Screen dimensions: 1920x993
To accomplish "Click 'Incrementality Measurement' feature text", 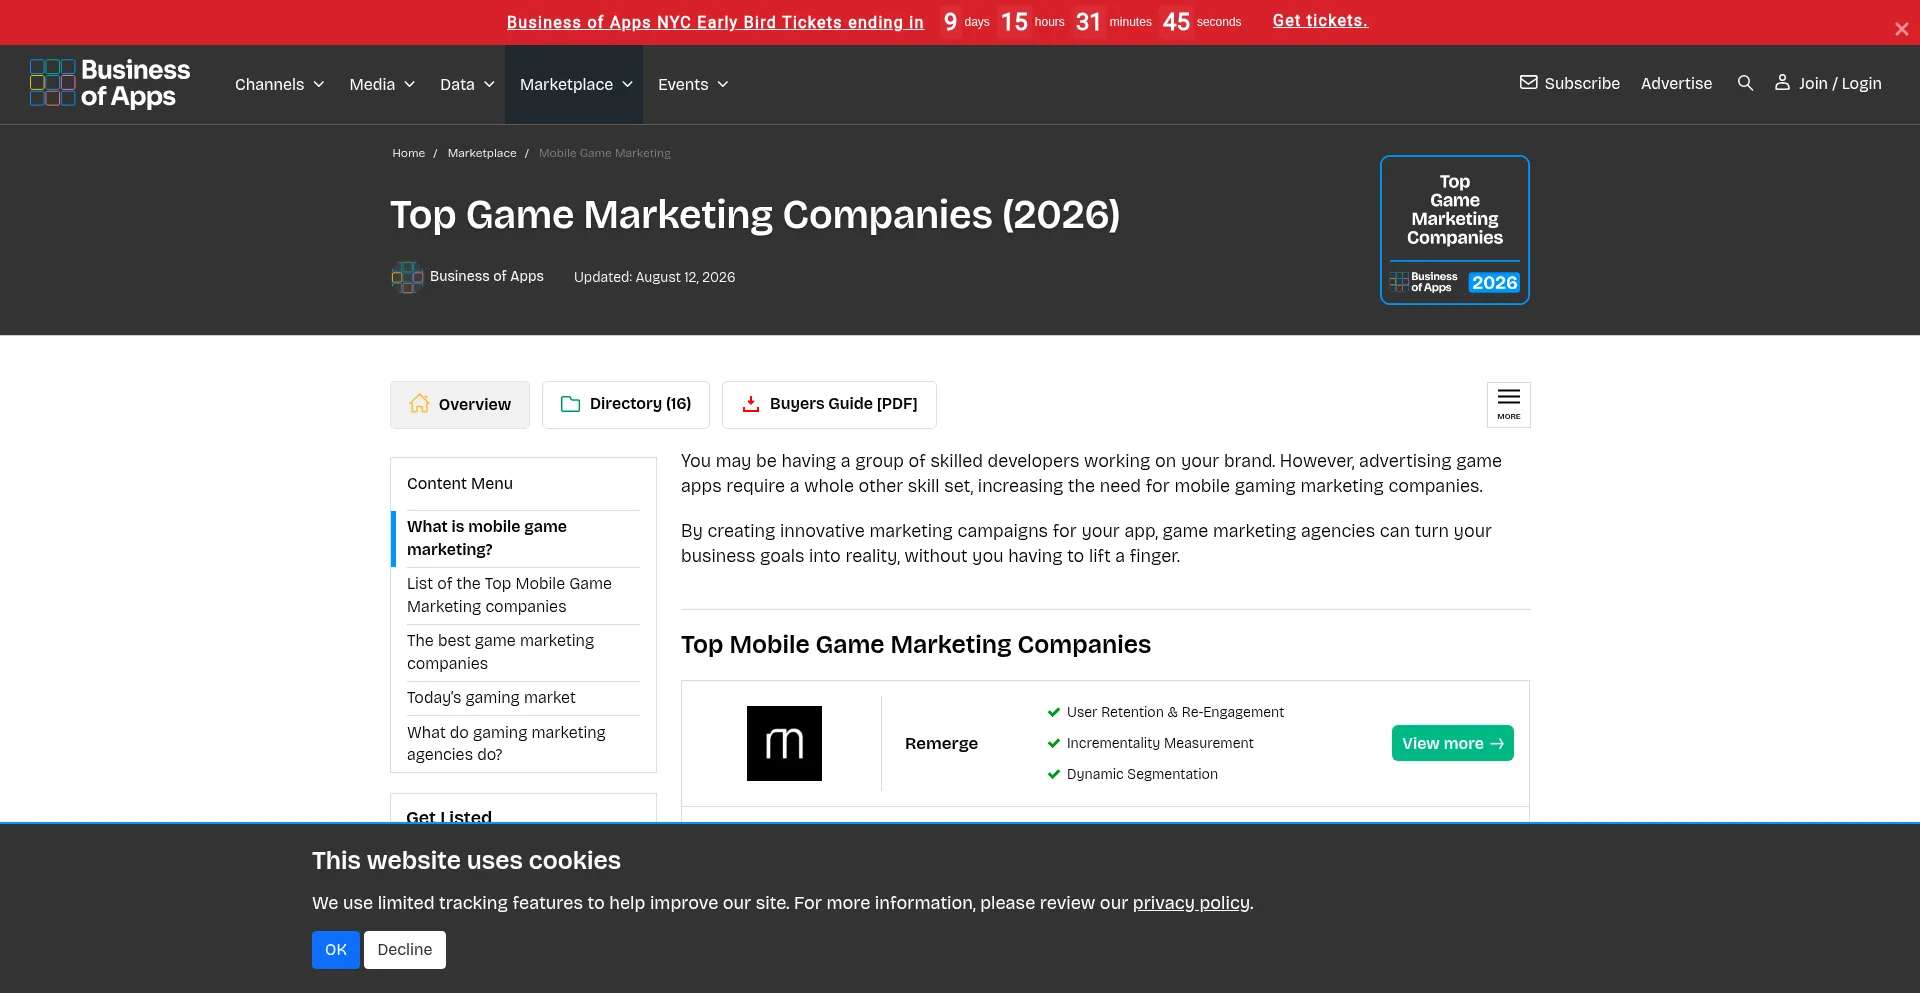I will pos(1160,743).
